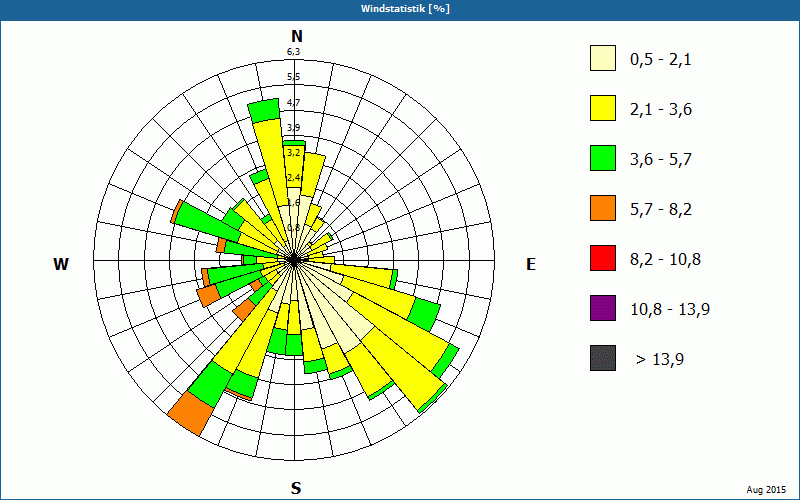Click the N compass label
The height and width of the screenshot is (500, 800).
[x=296, y=36]
